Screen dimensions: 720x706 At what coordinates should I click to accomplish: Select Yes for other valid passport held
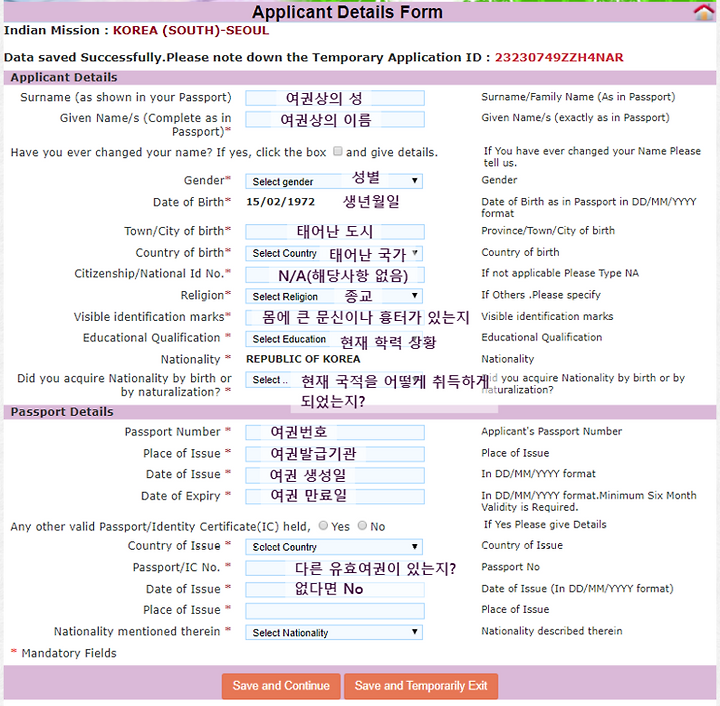[323, 526]
